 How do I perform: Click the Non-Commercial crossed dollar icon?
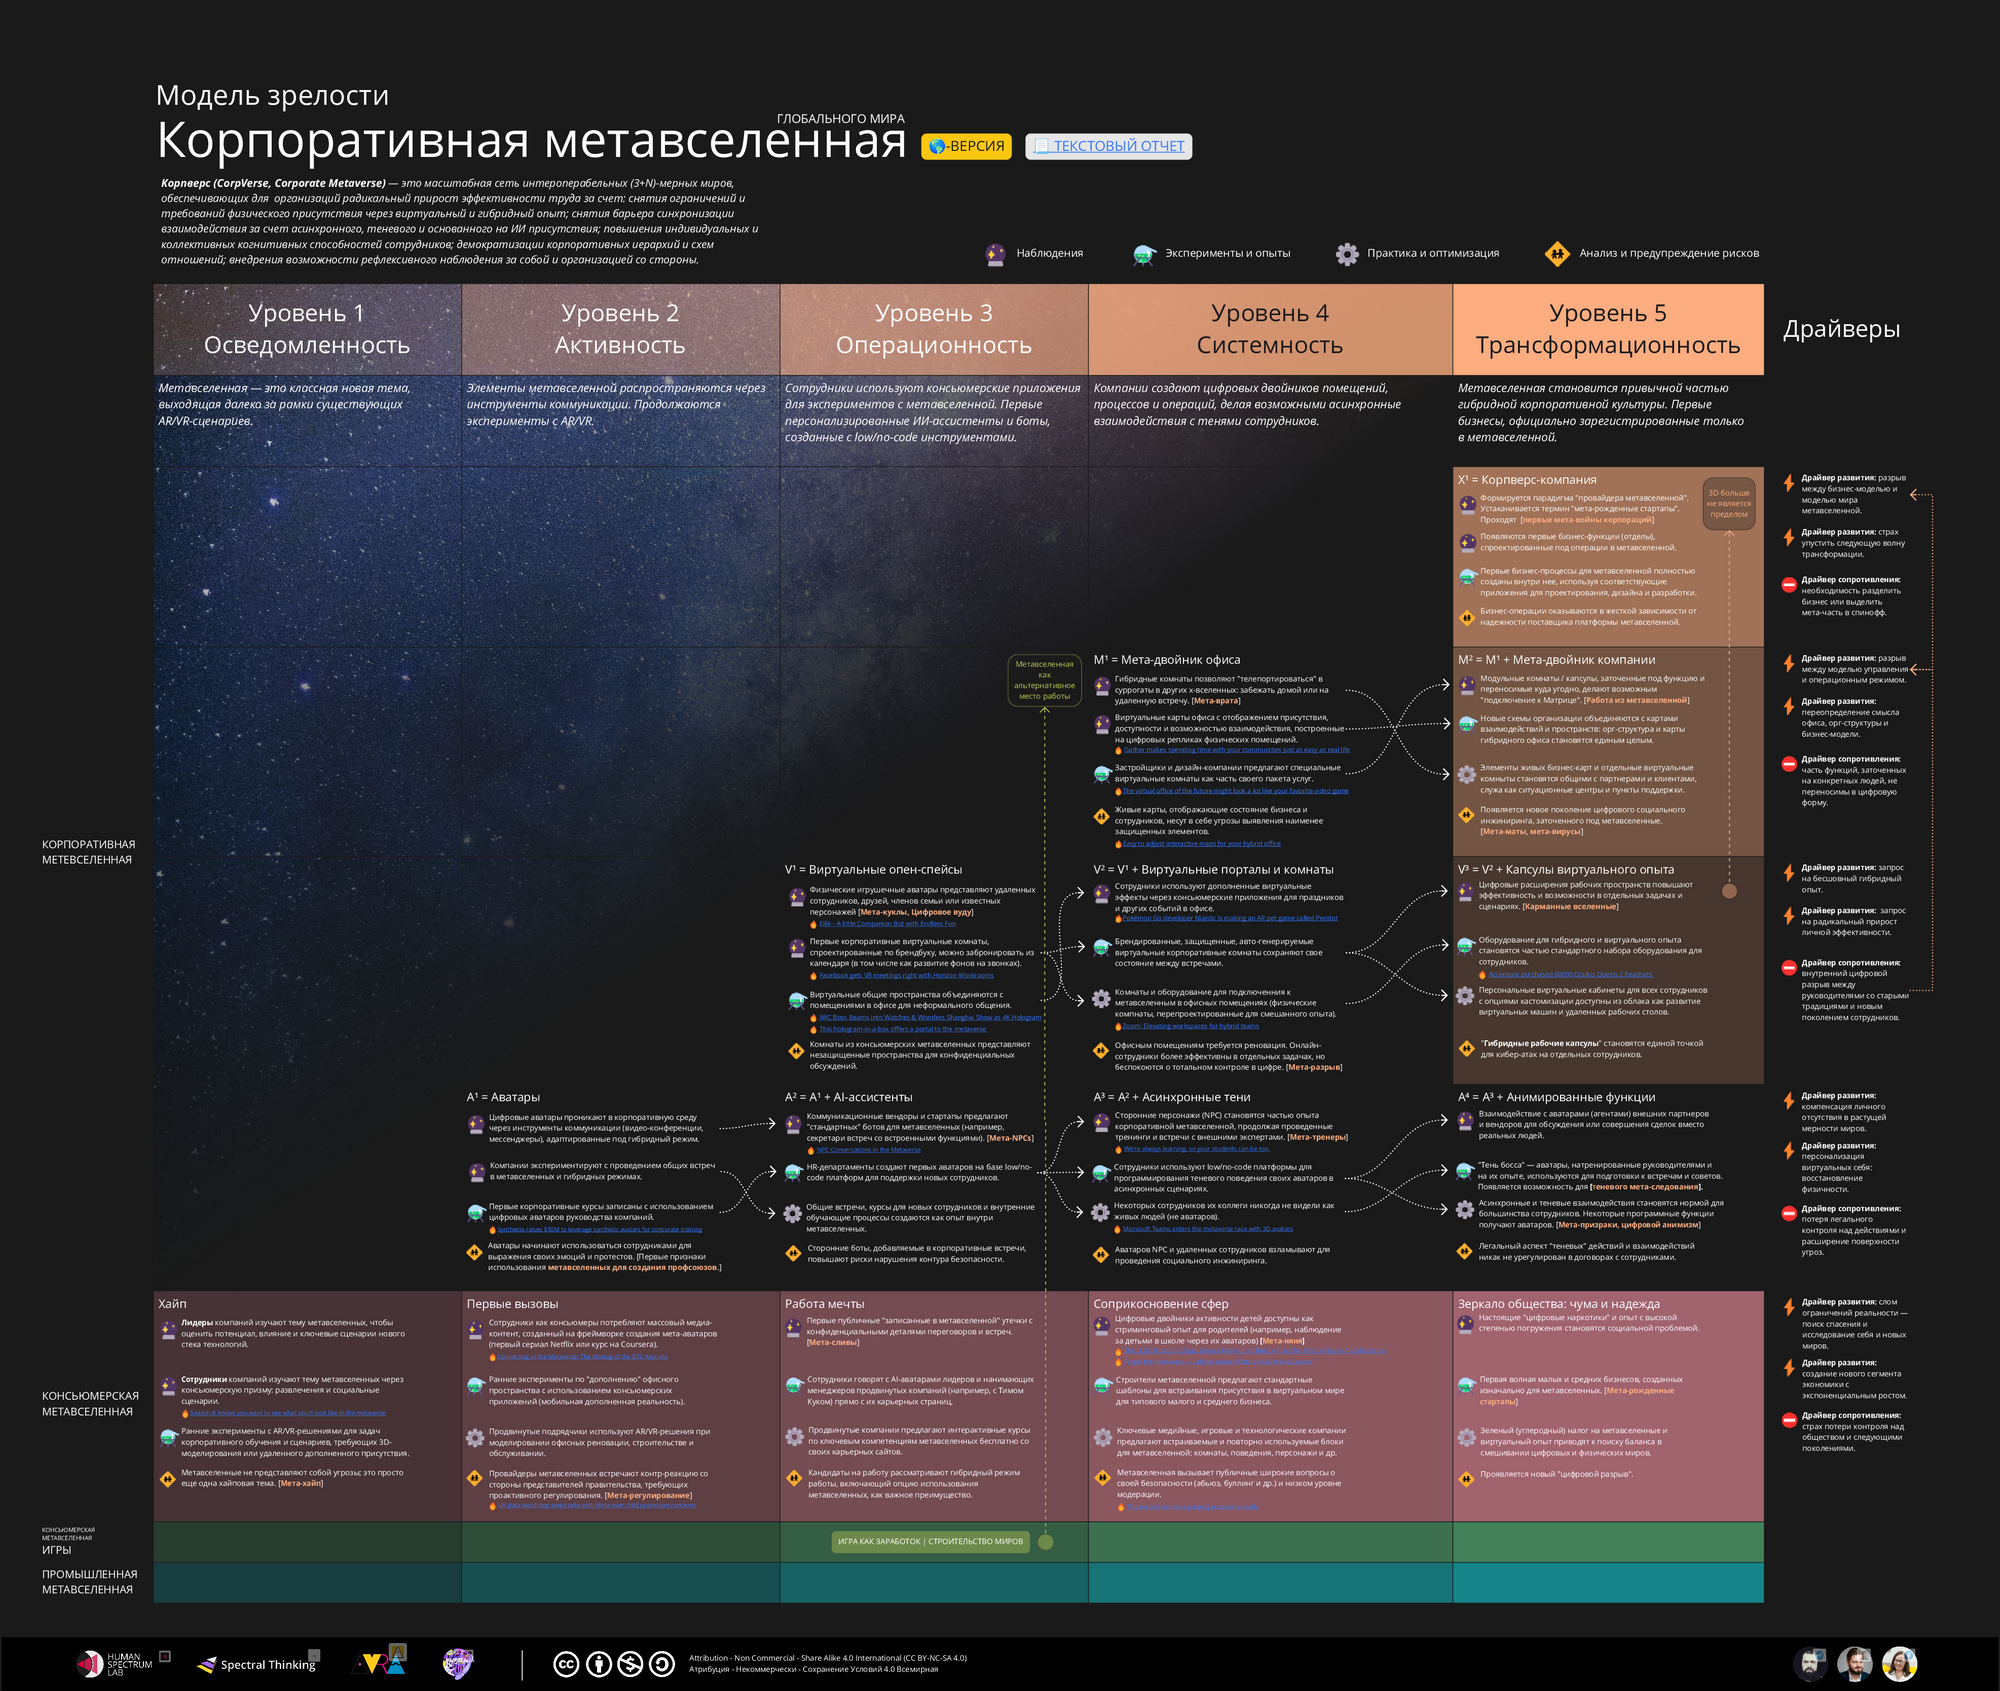coord(630,1664)
